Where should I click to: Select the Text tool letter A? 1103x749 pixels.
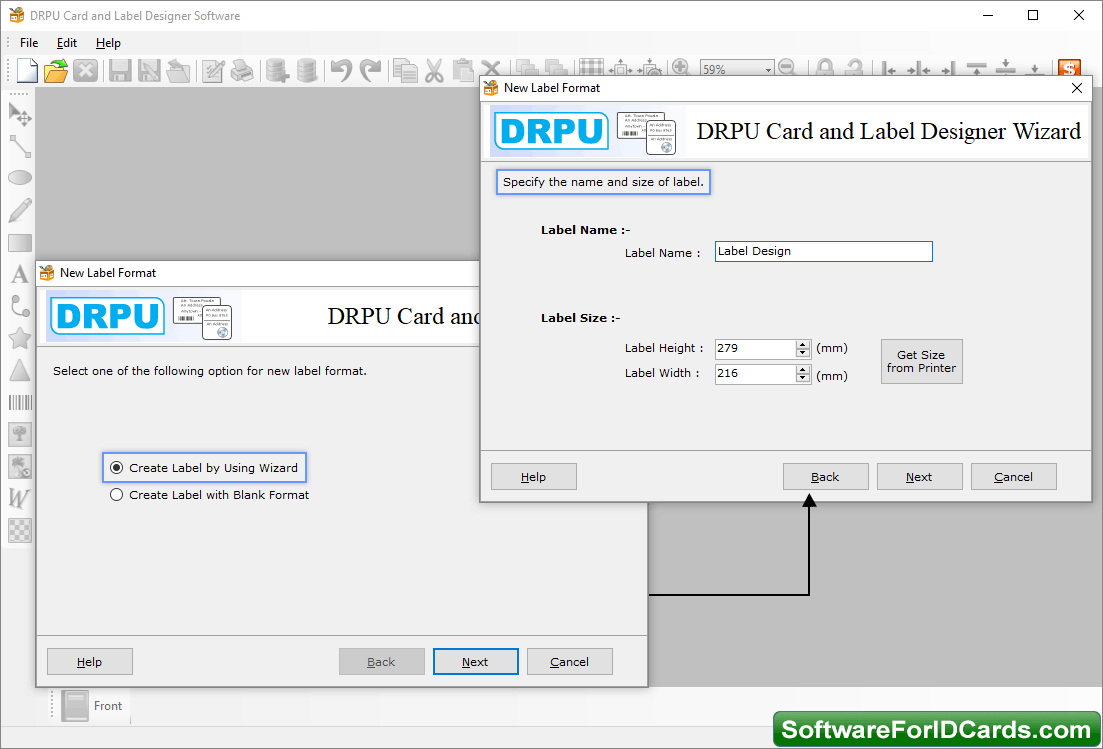point(20,274)
